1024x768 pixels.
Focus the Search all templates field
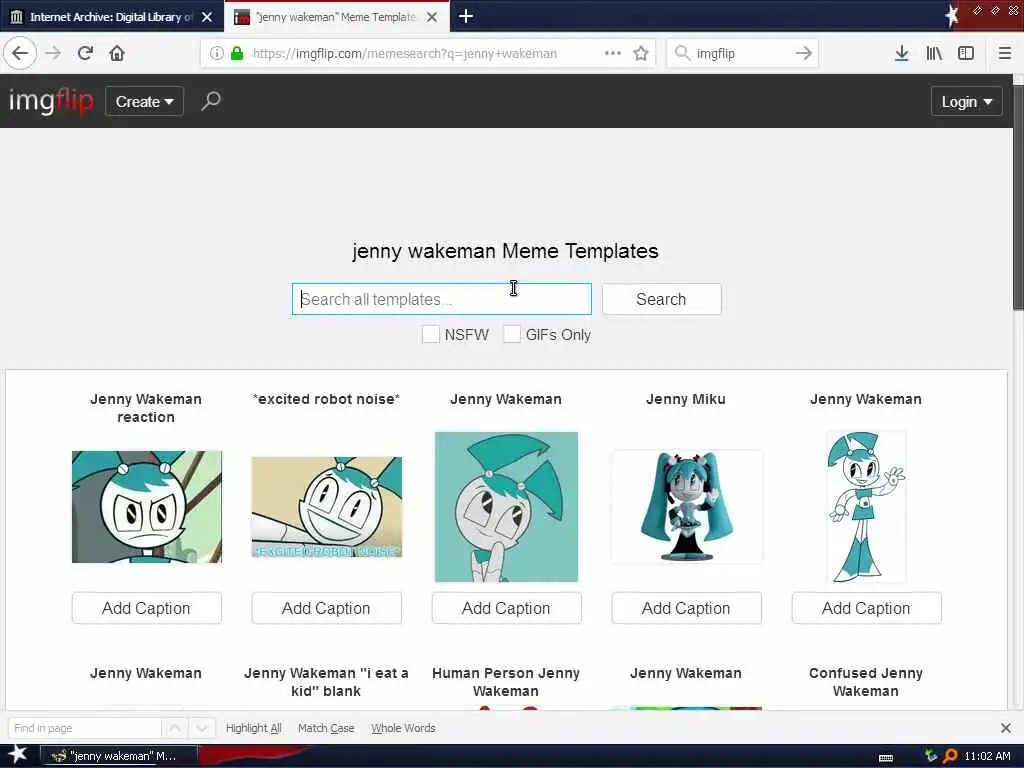point(441,299)
